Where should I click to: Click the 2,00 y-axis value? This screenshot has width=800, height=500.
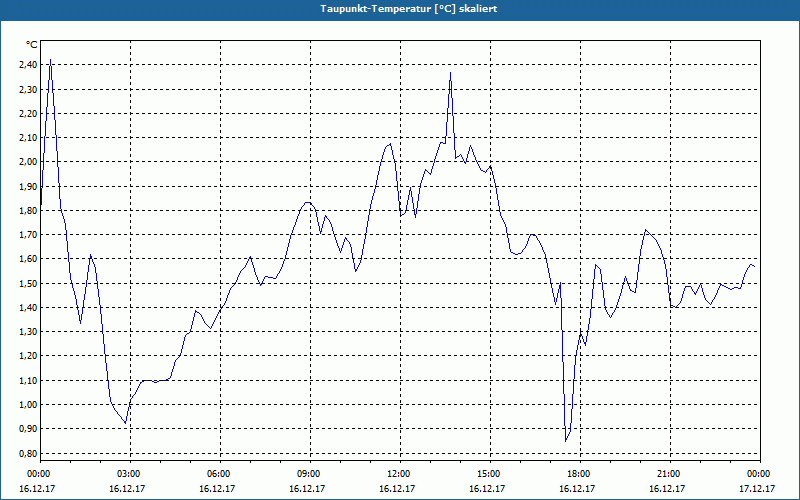pyautogui.click(x=29, y=162)
